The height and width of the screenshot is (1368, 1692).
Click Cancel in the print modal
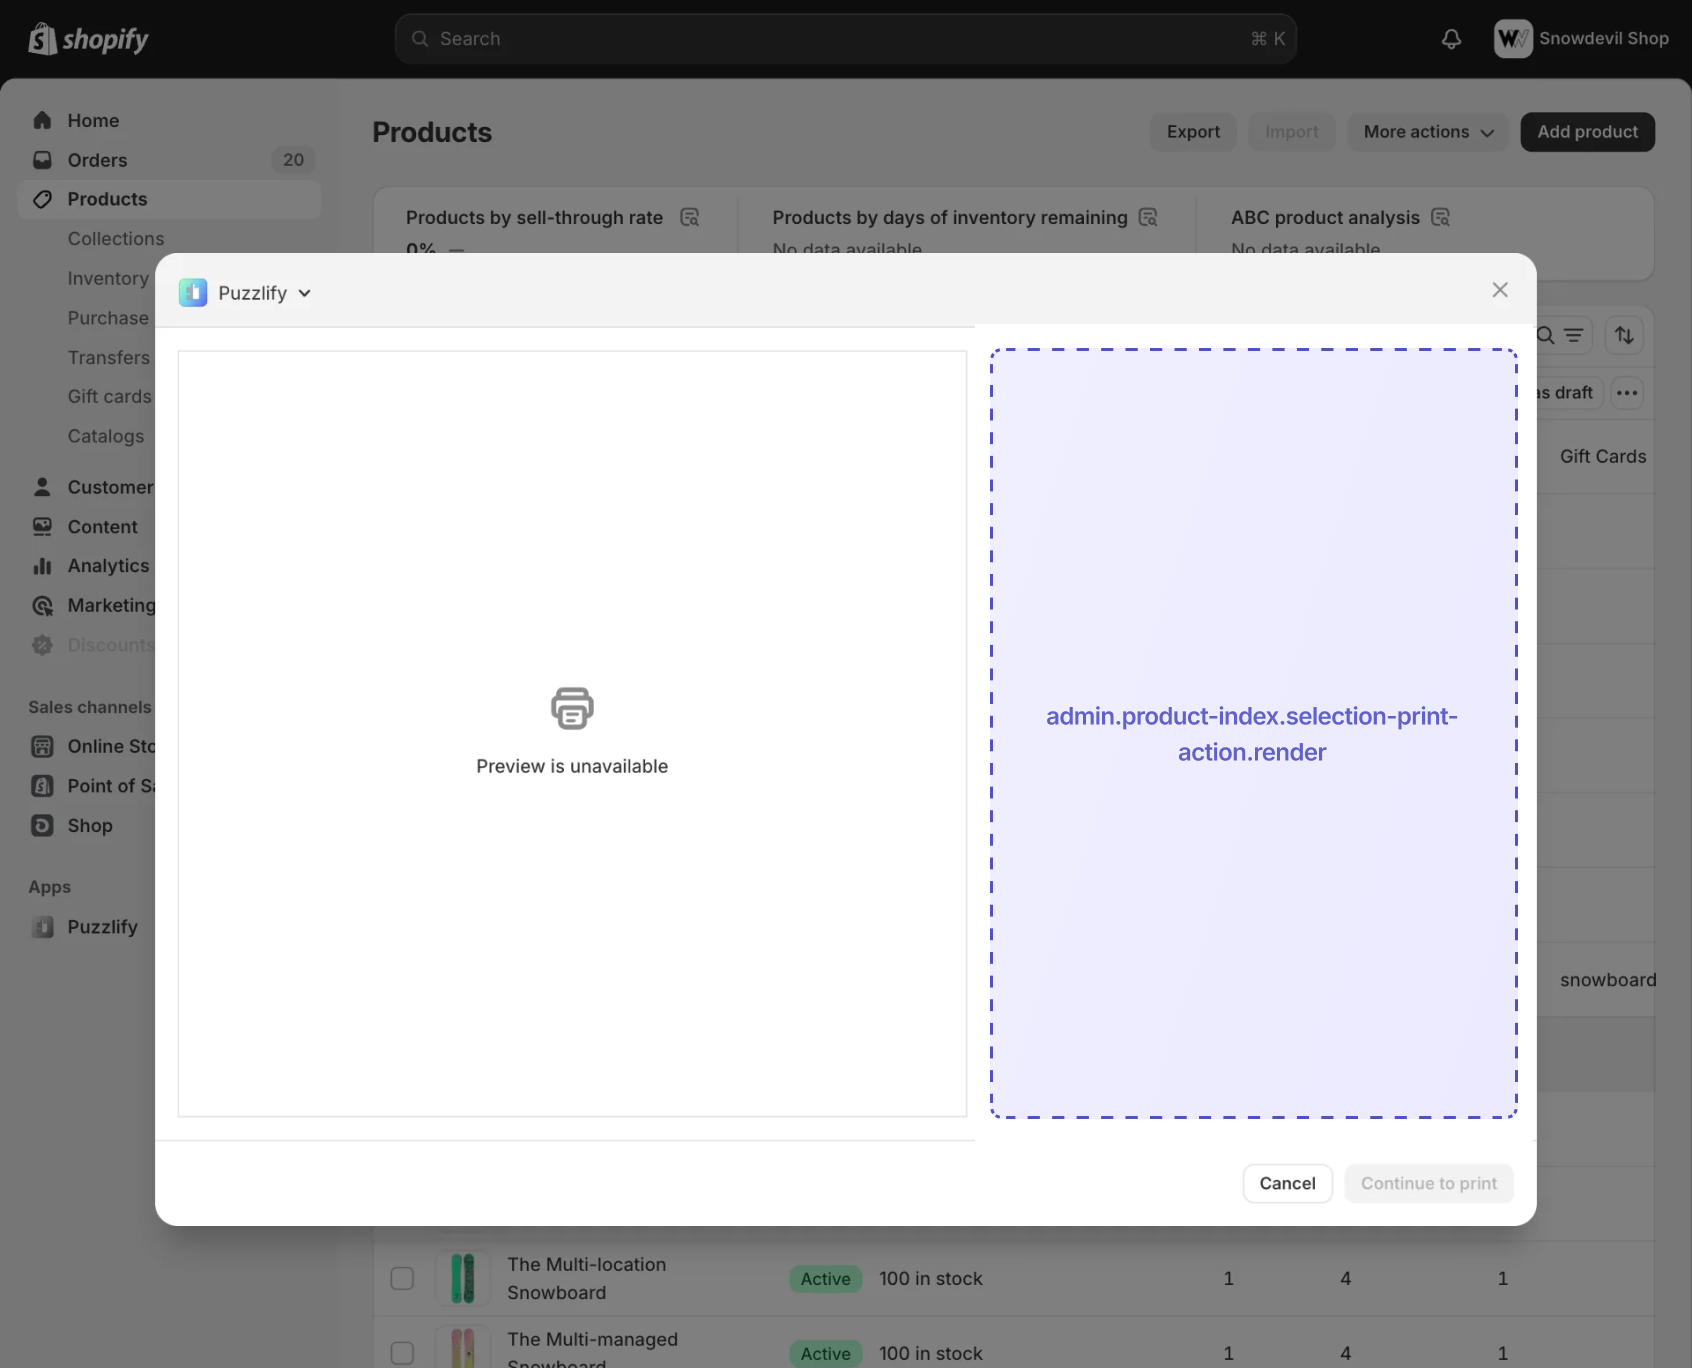1287,1184
